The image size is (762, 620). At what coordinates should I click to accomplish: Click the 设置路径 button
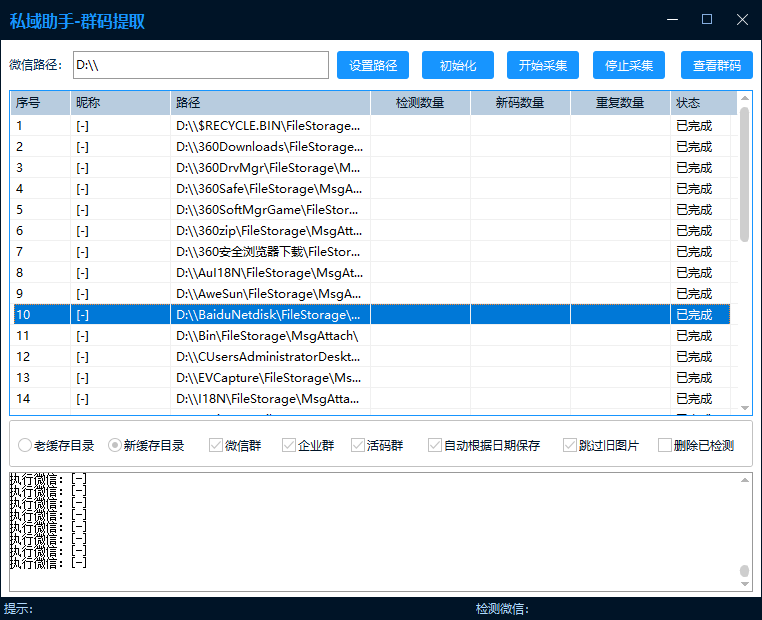373,65
